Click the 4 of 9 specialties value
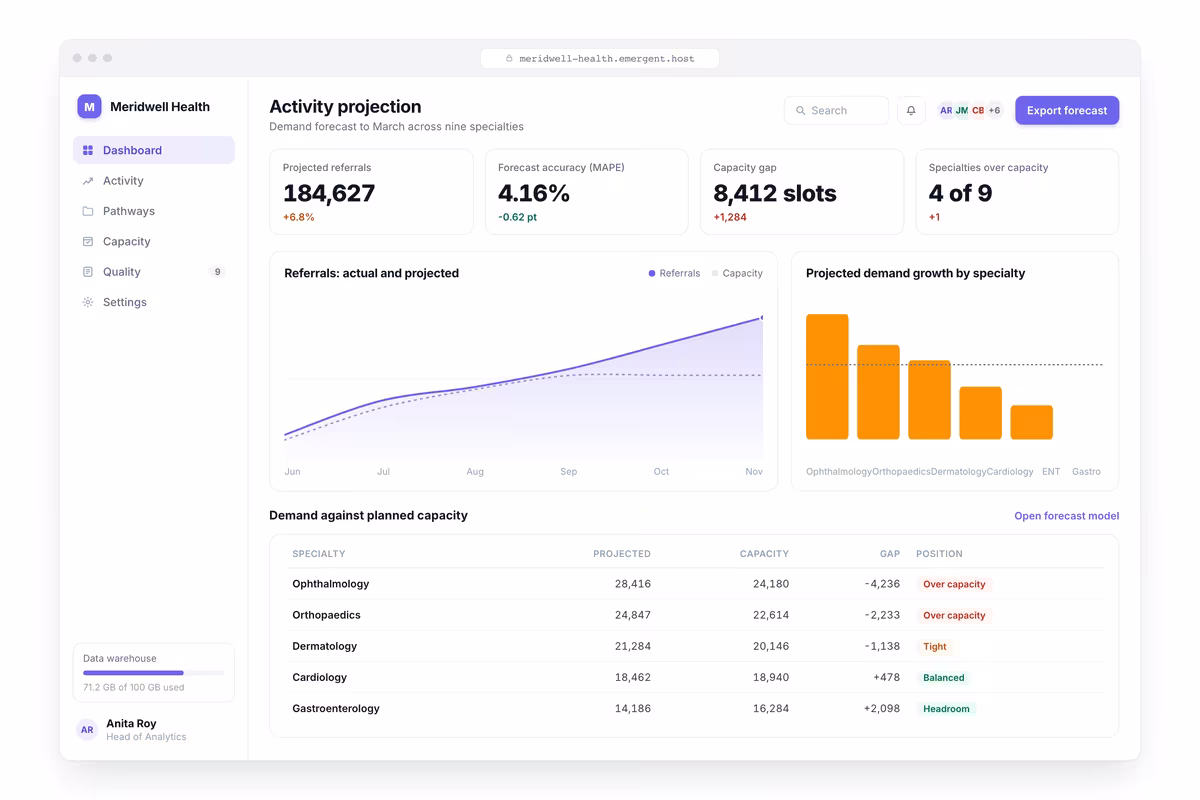The image size is (1200, 800). (960, 193)
